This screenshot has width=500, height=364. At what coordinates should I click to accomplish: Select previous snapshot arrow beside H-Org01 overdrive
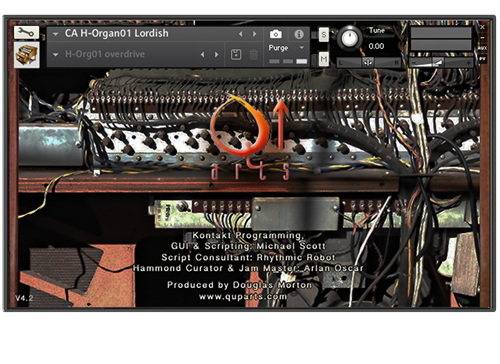click(x=202, y=54)
